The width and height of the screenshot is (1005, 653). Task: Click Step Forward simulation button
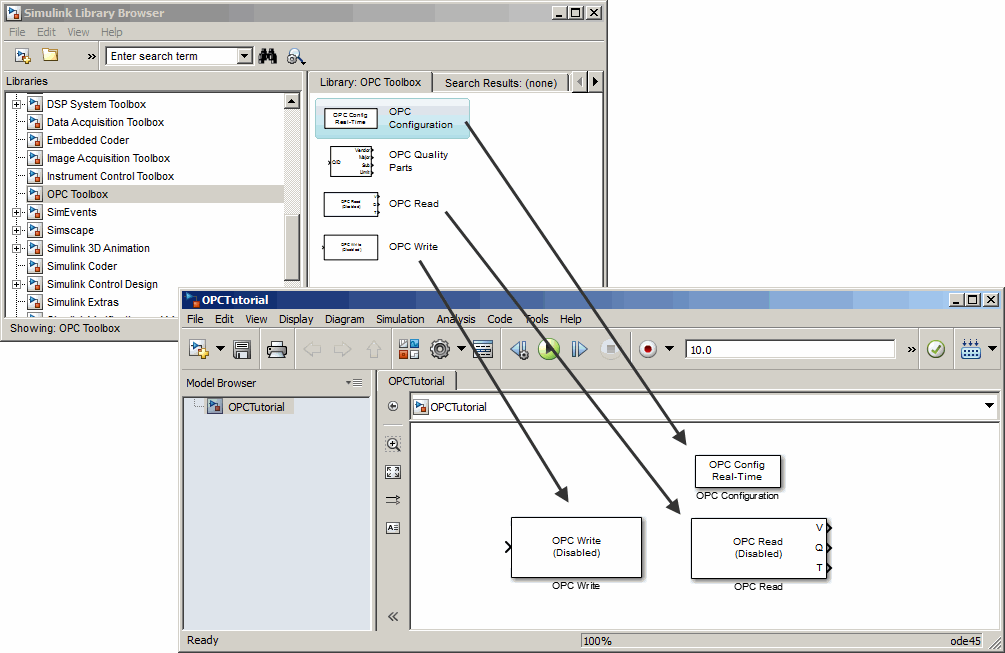(579, 349)
